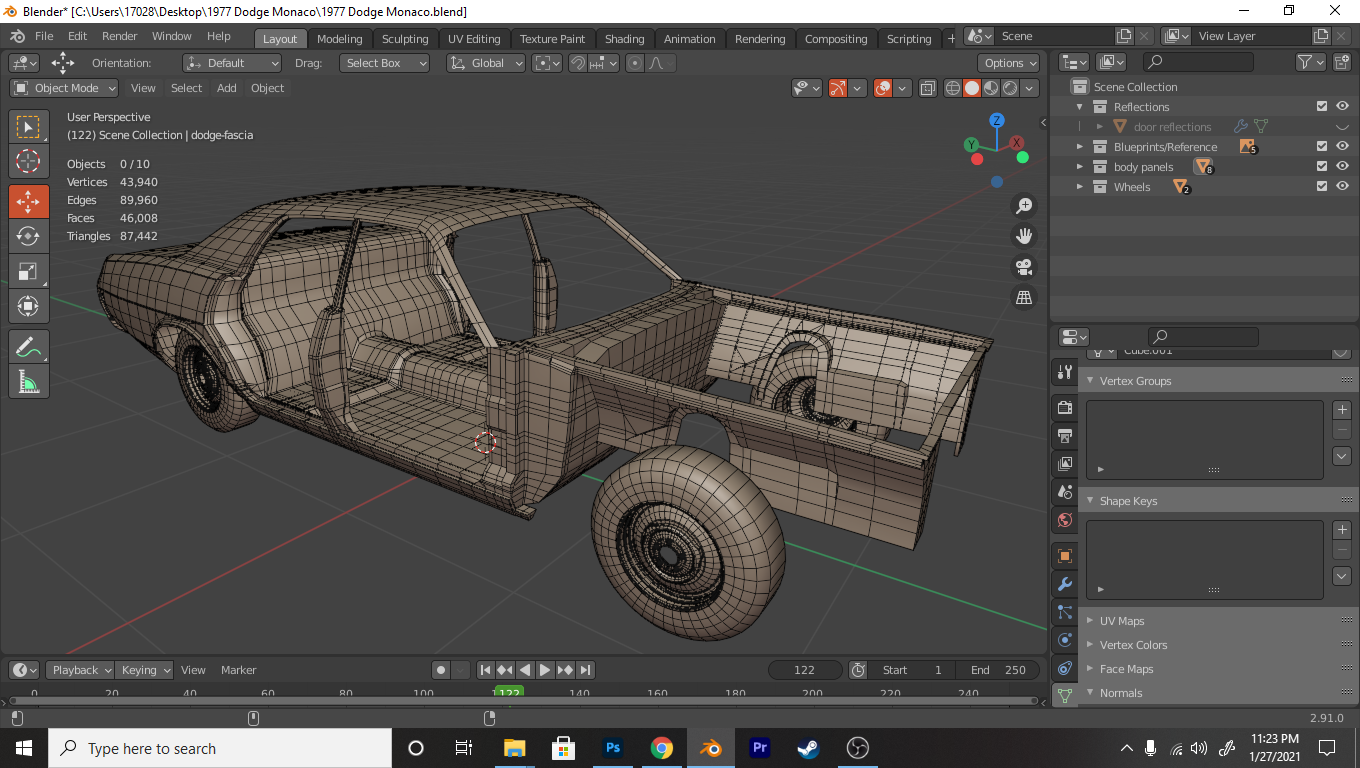This screenshot has height=768, width=1360.
Task: Expand the Blueprints/Reference collection
Action: click(x=1080, y=147)
